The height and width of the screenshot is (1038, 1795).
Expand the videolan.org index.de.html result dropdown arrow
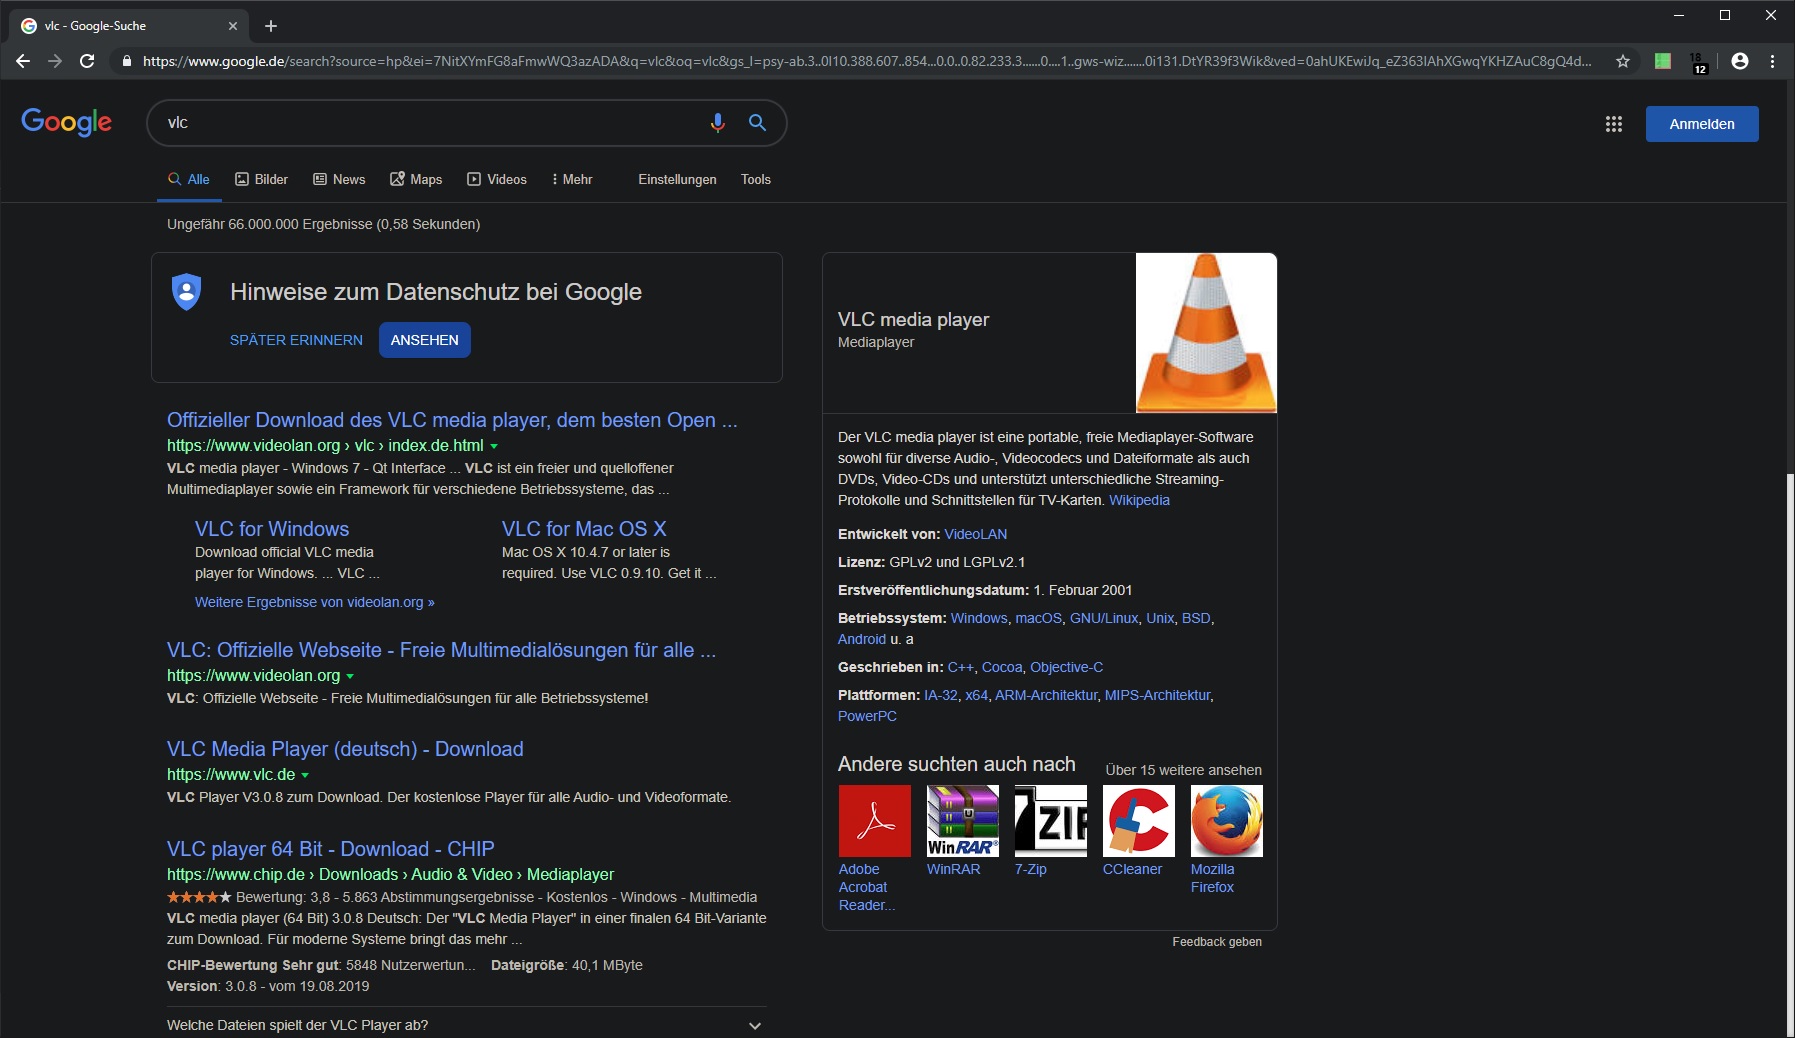point(494,446)
